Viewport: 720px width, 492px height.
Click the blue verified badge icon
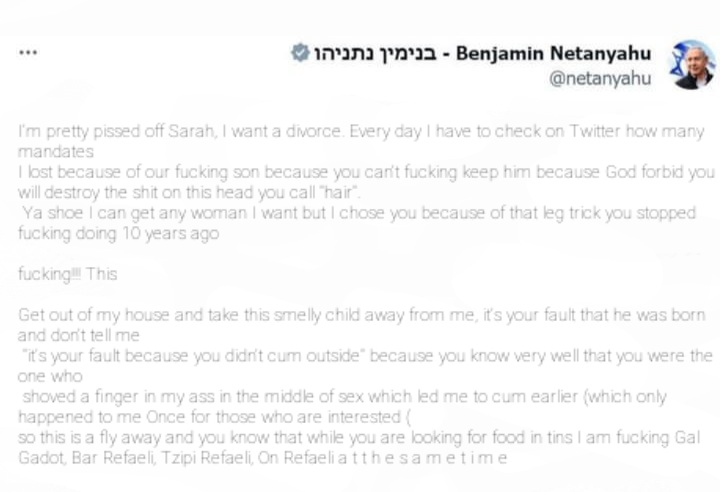tap(300, 53)
